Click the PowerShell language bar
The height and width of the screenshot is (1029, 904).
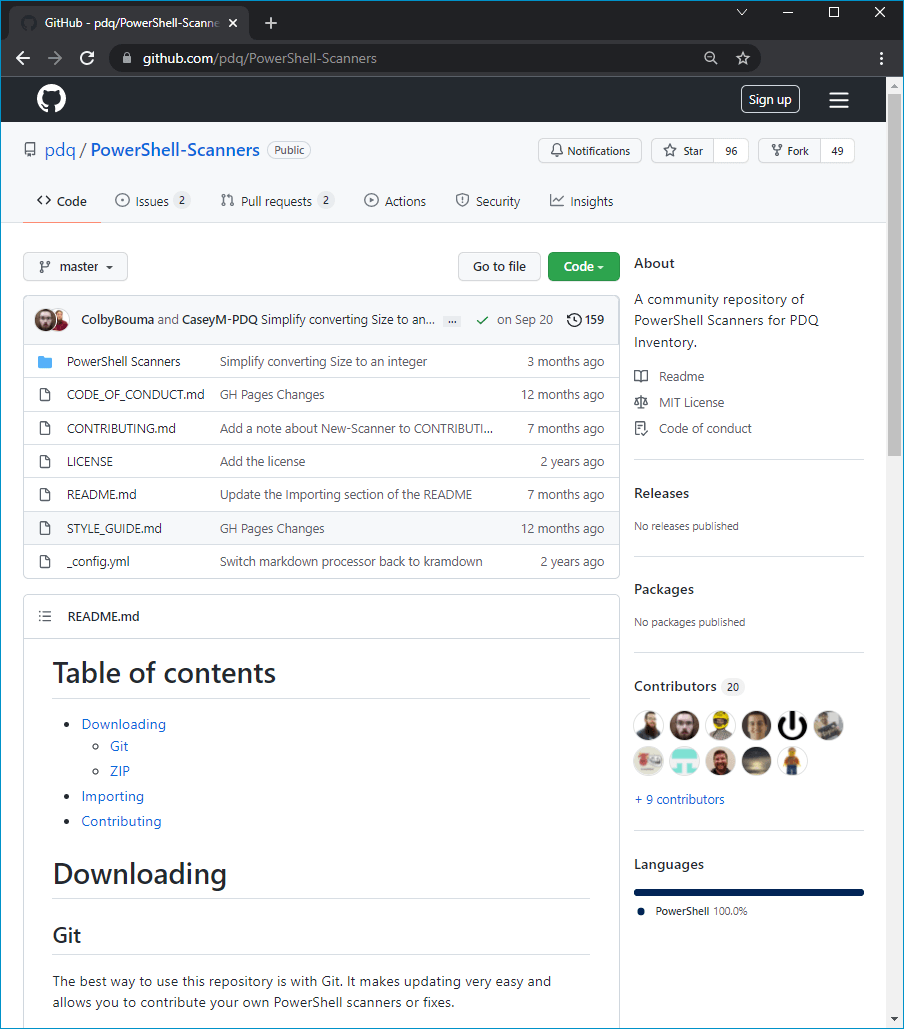749,892
